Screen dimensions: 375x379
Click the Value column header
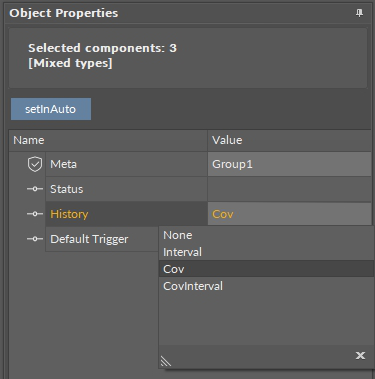[289, 140]
